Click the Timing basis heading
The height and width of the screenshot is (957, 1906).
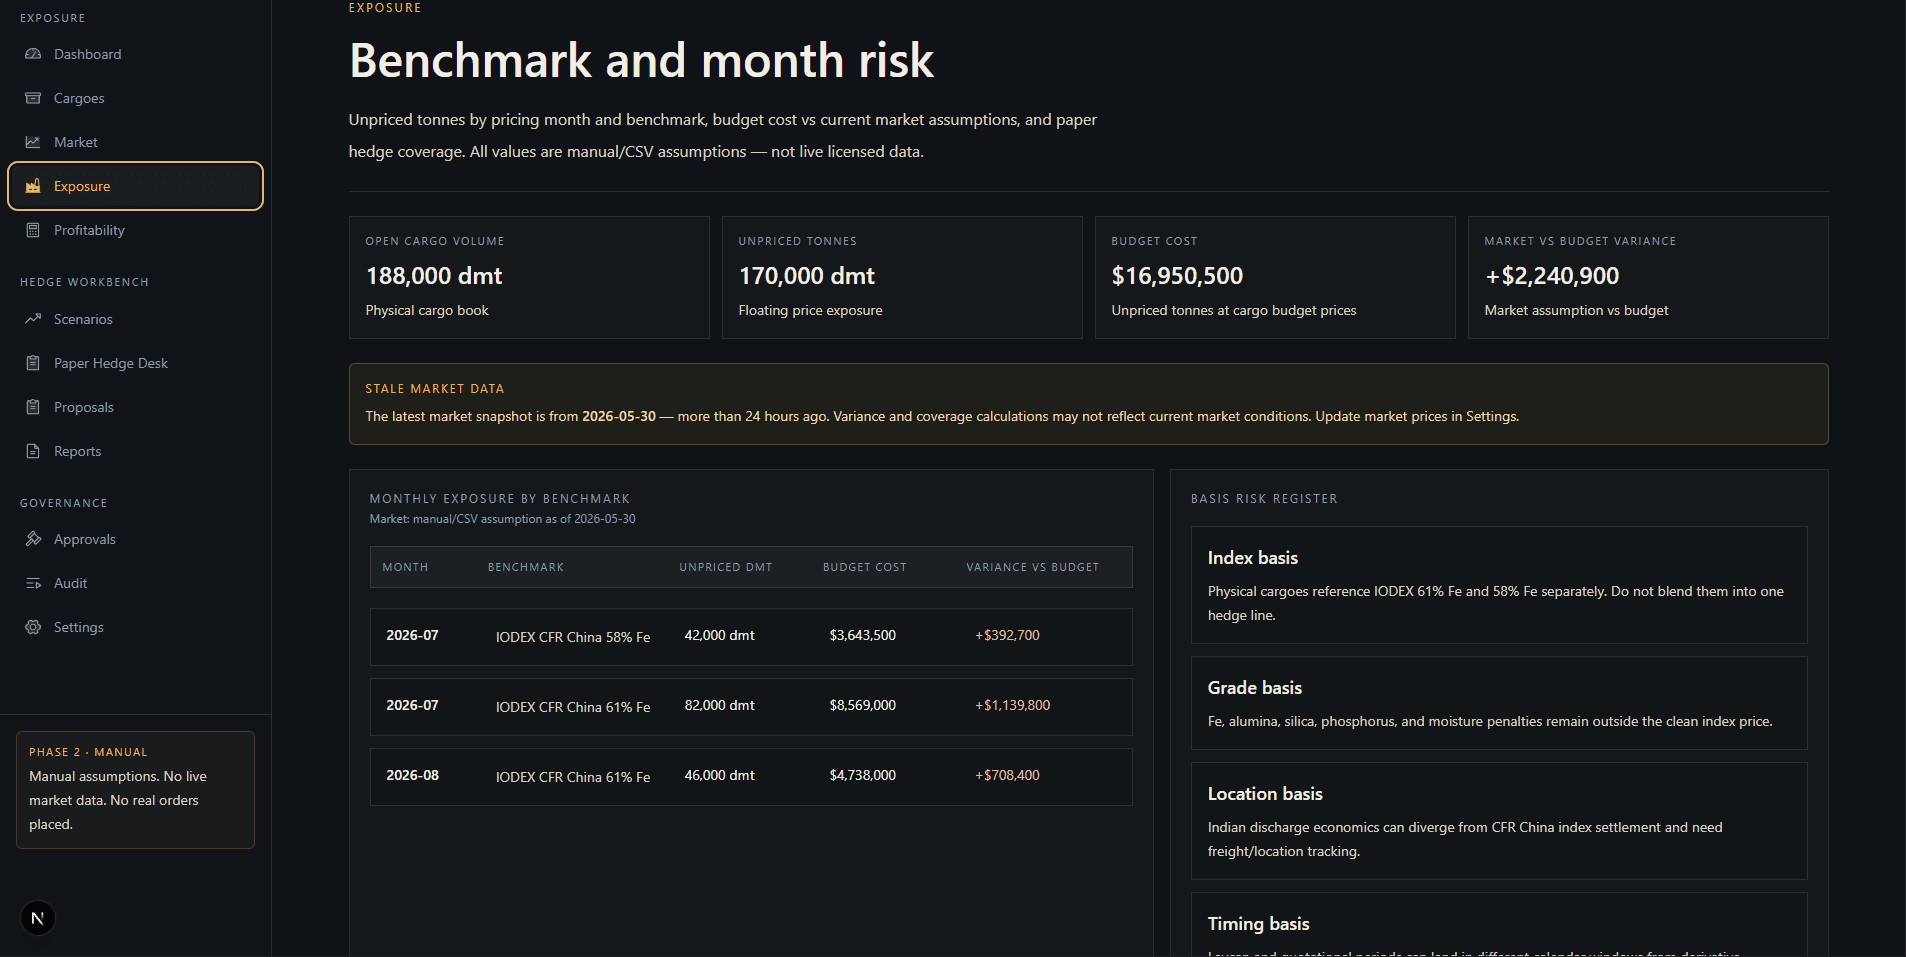point(1258,924)
